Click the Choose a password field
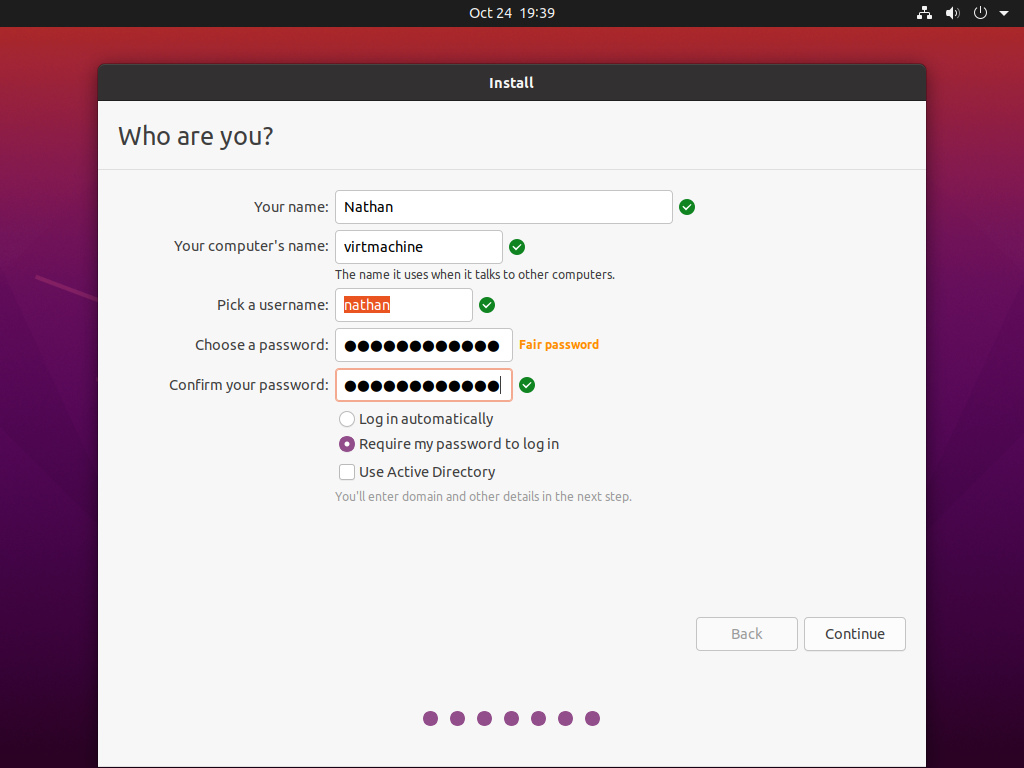The width and height of the screenshot is (1024, 768). [x=423, y=345]
